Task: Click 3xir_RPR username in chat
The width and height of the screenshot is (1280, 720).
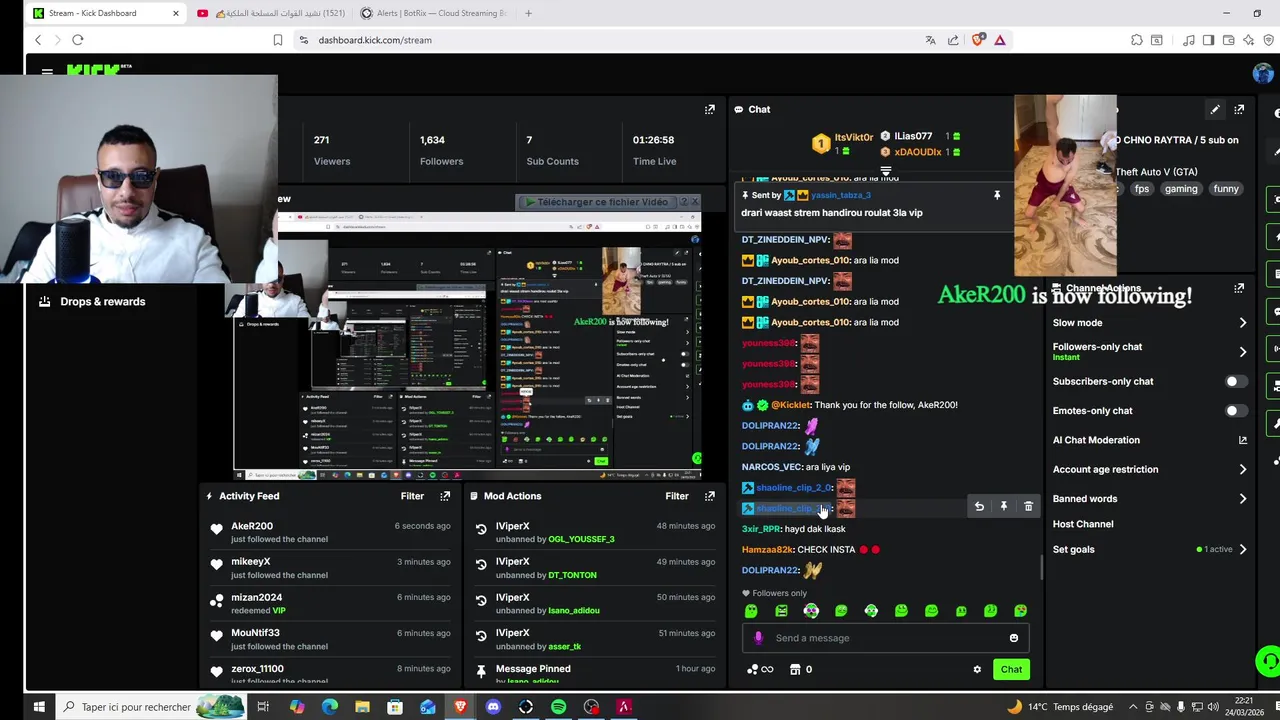Action: click(761, 529)
